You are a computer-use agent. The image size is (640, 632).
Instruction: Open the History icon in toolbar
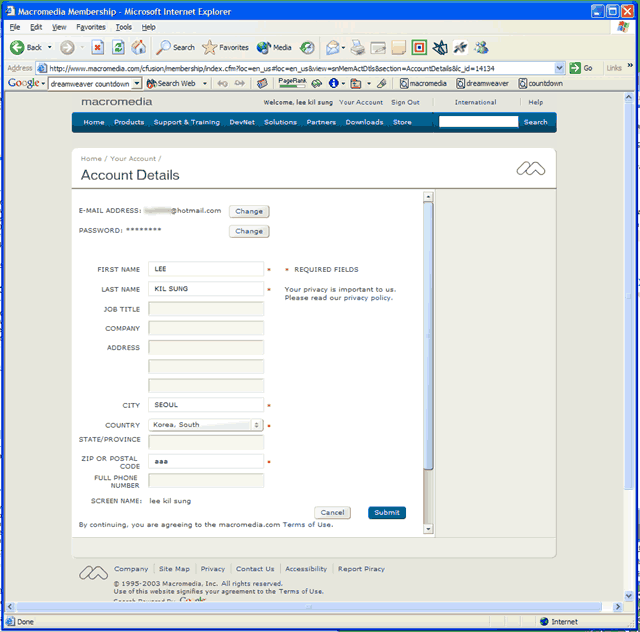(307, 48)
